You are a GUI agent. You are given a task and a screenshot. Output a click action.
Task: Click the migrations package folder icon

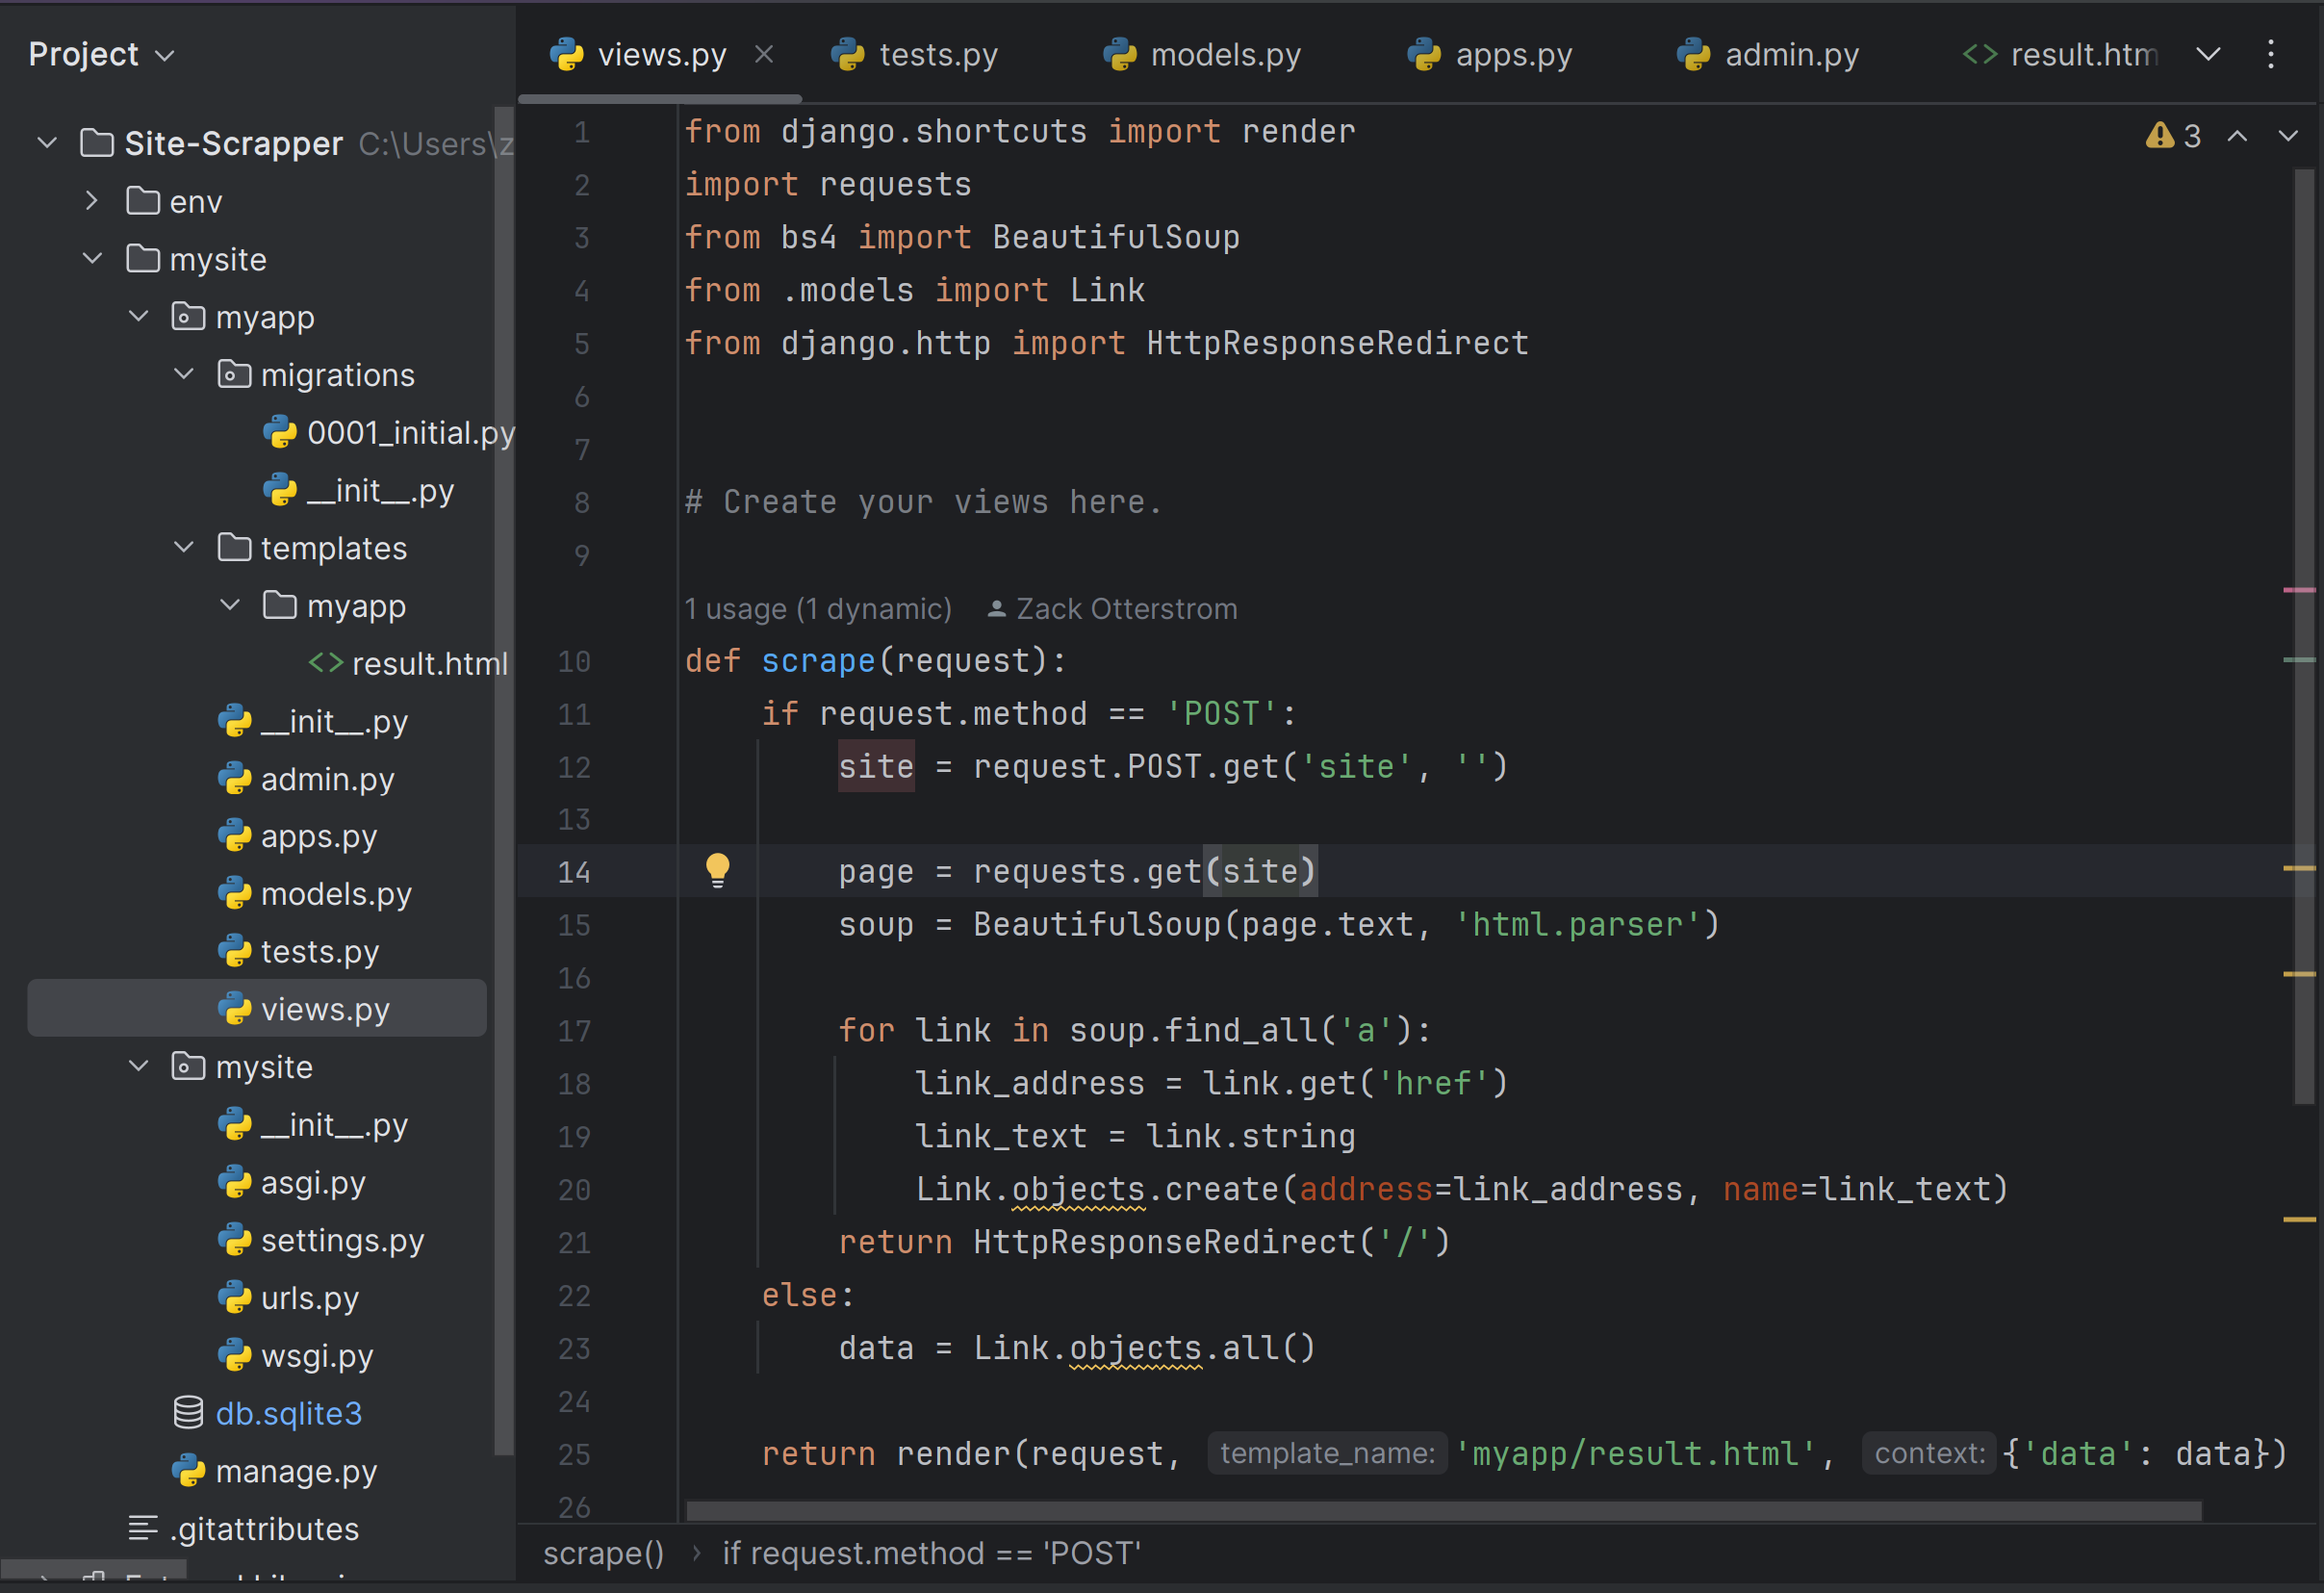(234, 374)
